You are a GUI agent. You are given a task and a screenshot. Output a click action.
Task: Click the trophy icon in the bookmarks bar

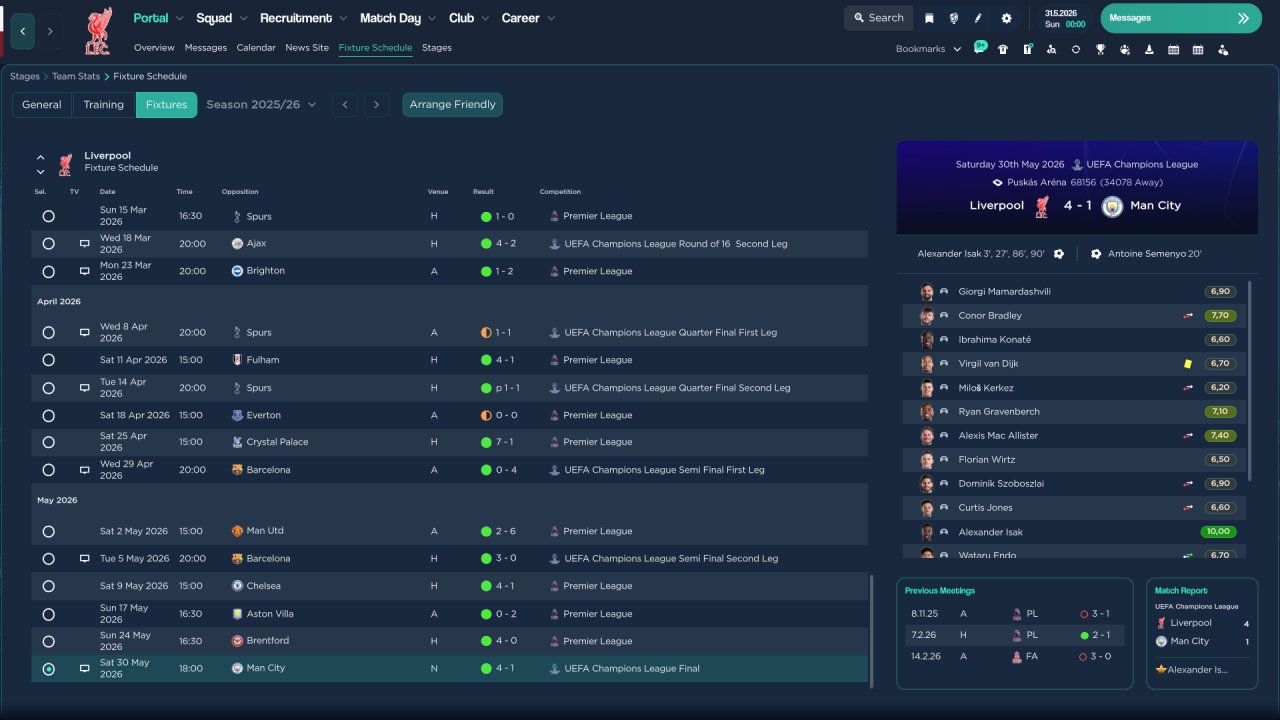1100,49
